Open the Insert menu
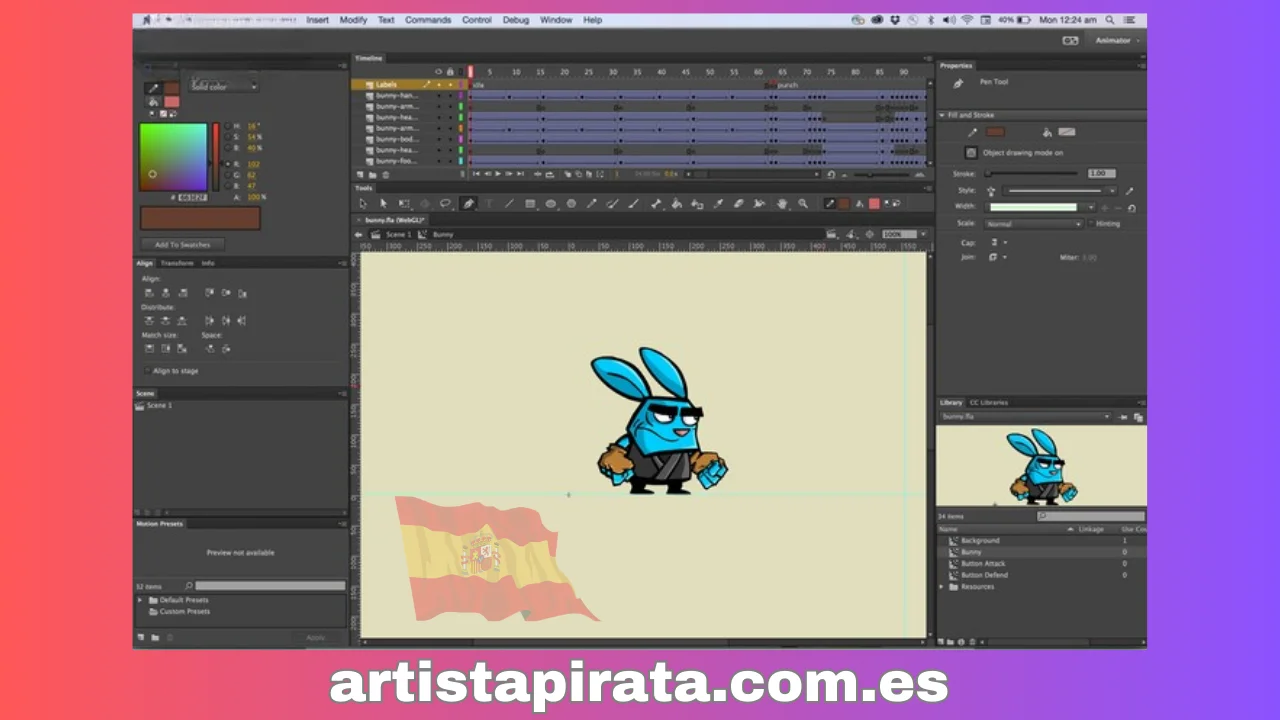The height and width of the screenshot is (720, 1280). pyautogui.click(x=317, y=20)
